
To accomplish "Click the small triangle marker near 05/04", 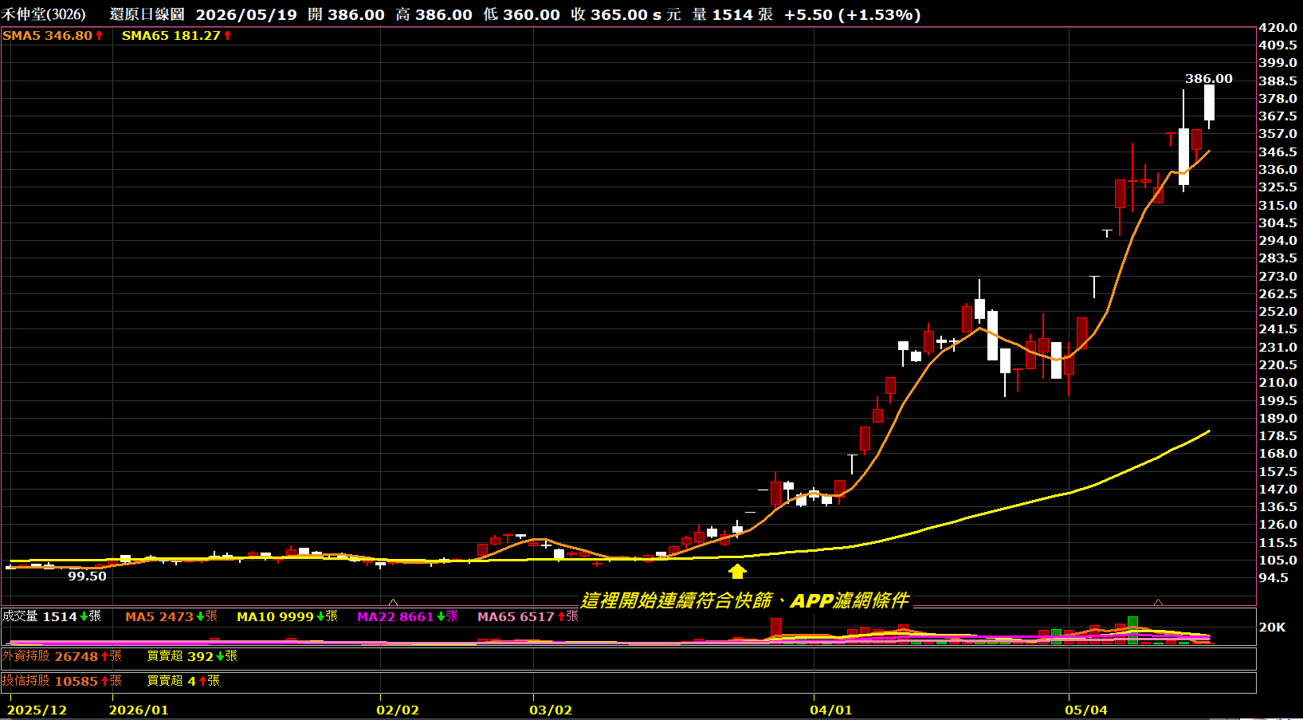I will point(1158,602).
